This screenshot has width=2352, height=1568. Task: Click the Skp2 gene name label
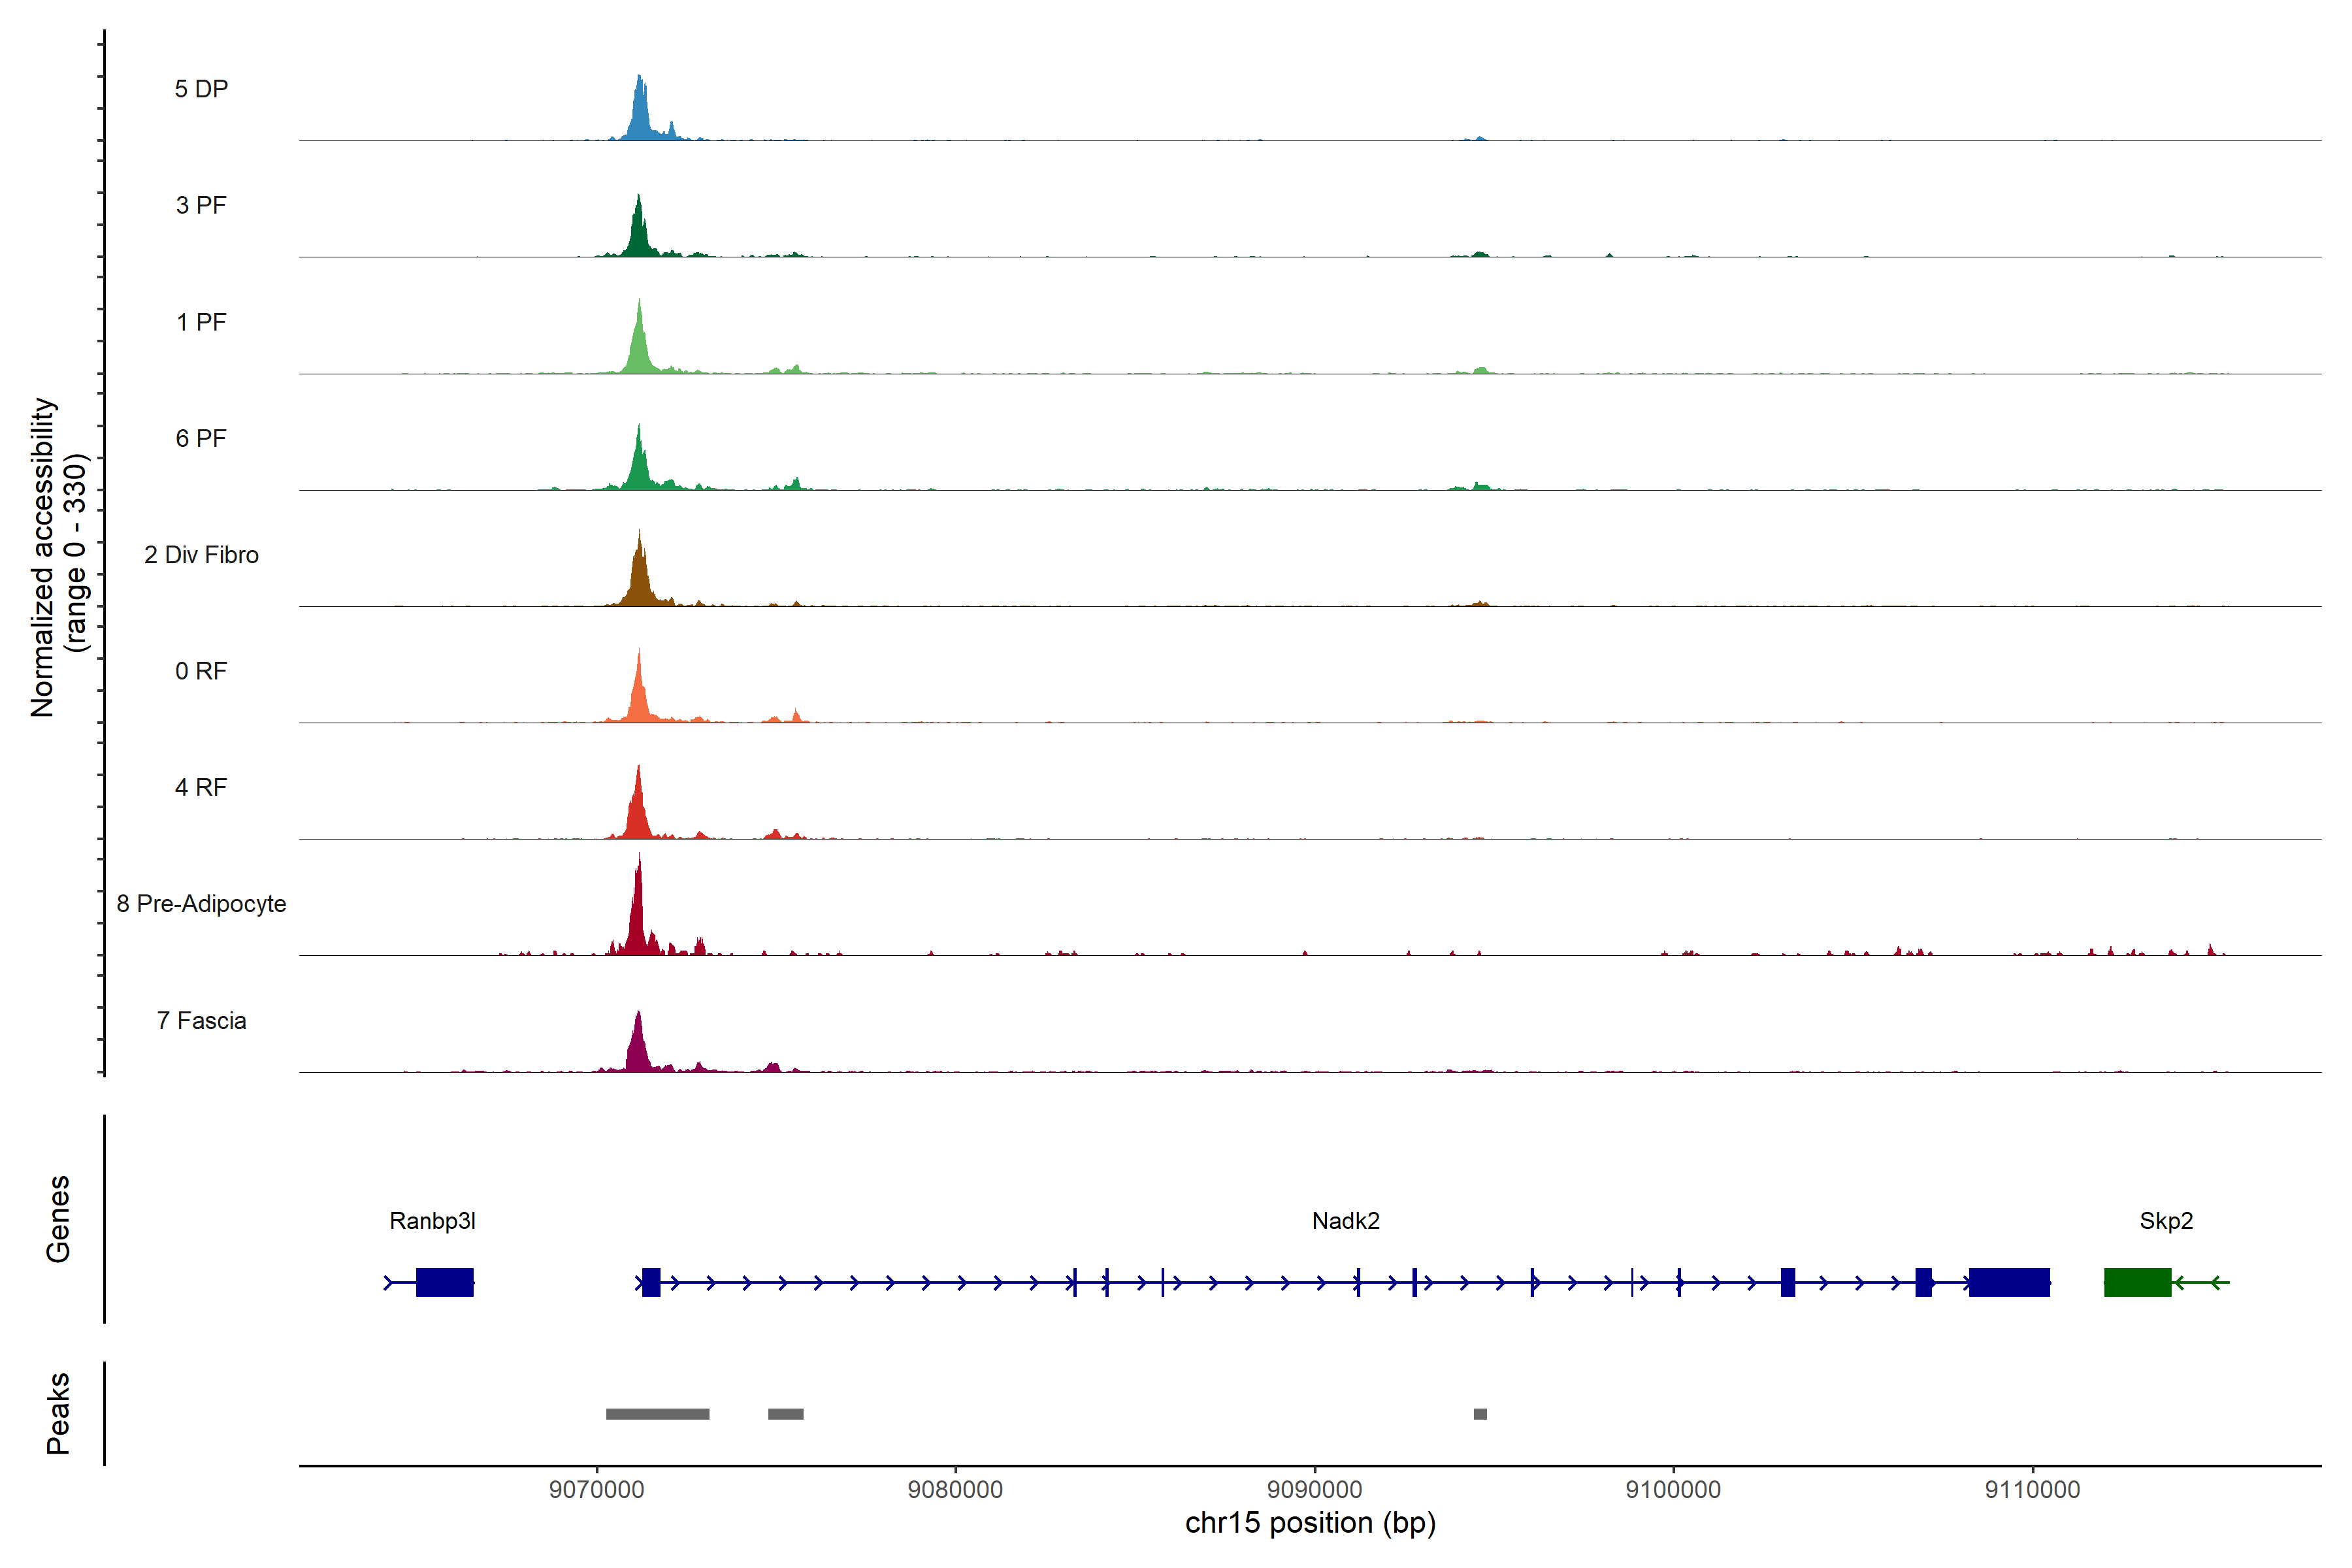tap(2166, 1221)
